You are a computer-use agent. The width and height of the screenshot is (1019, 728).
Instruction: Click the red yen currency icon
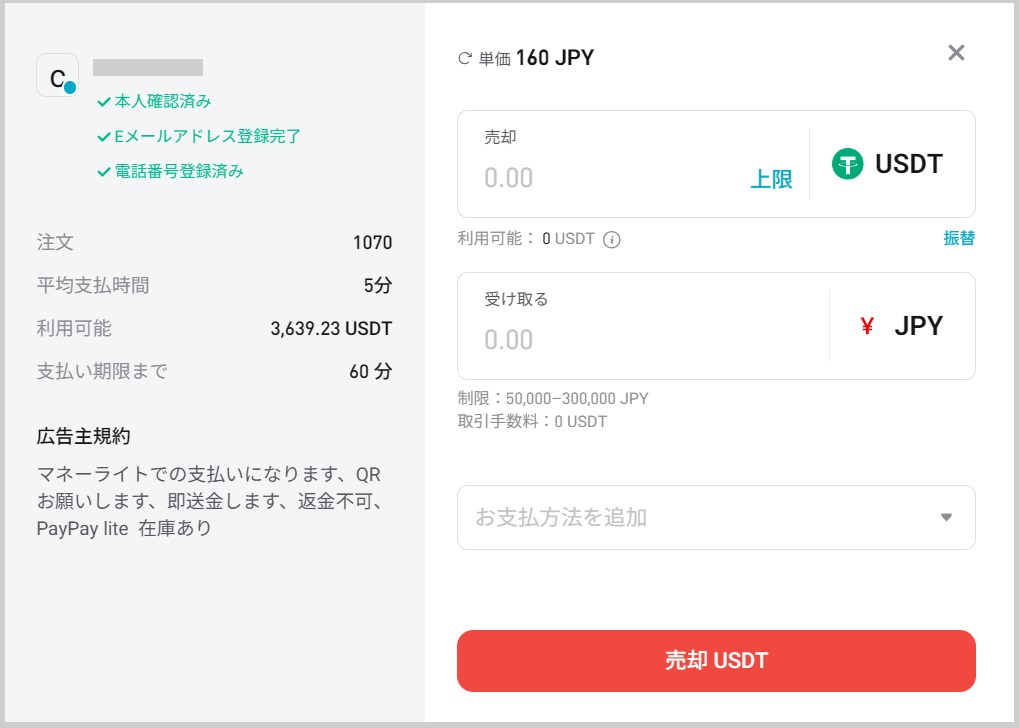coord(867,326)
